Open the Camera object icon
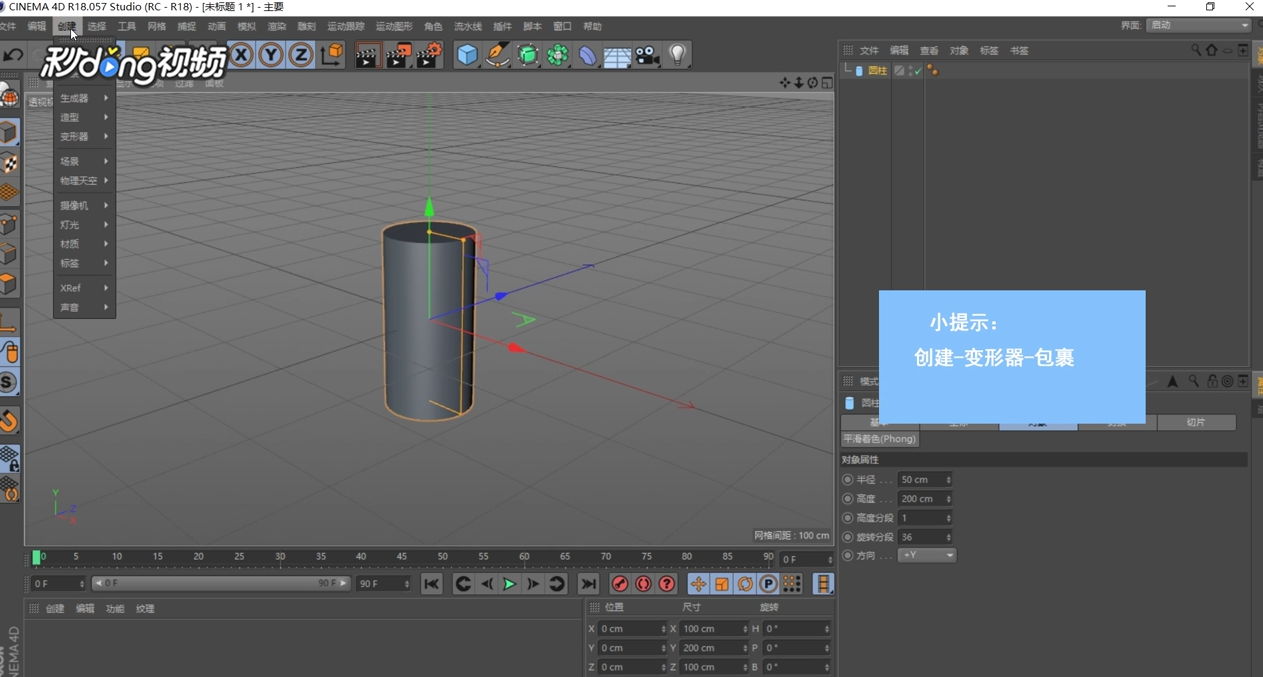 tap(647, 55)
